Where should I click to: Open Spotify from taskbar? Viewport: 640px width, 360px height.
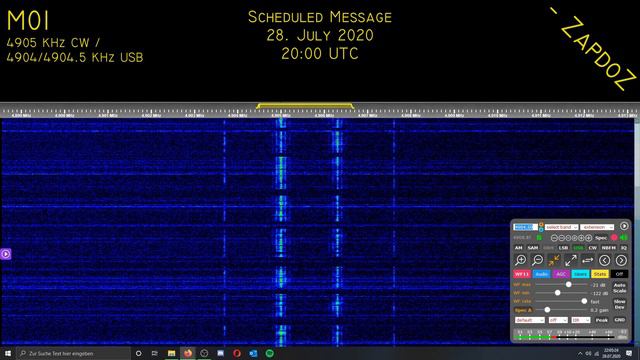click(x=269, y=353)
